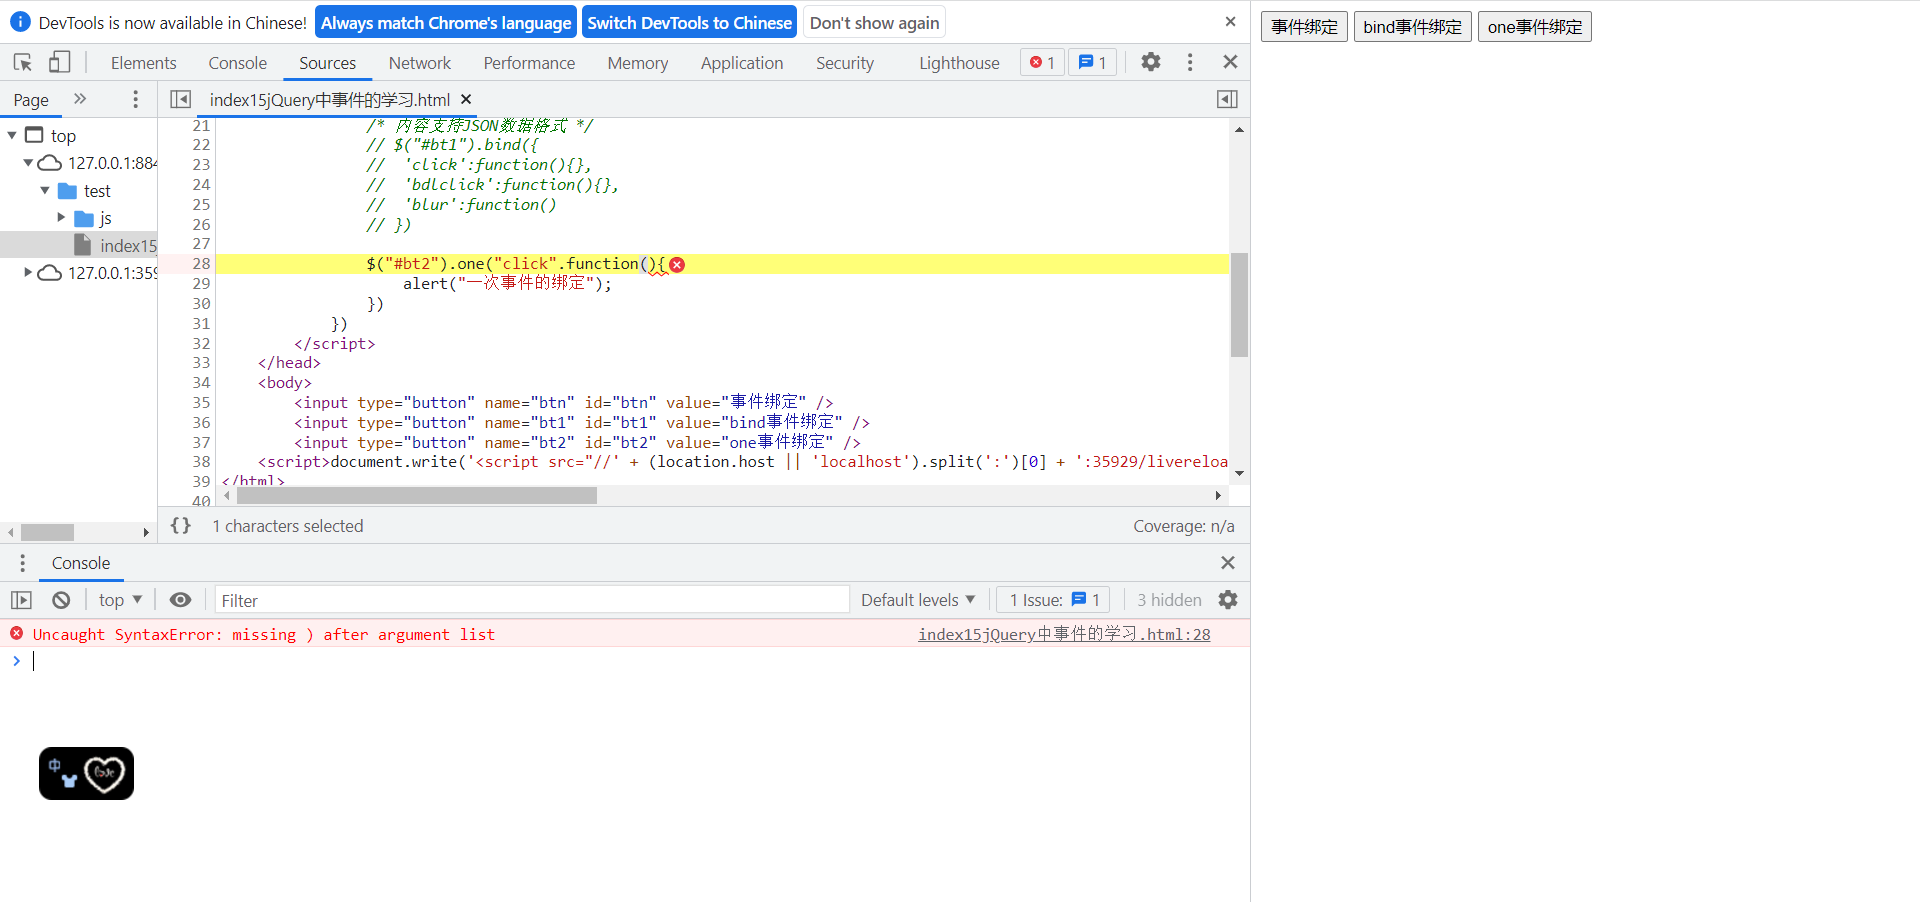Click scroll-right arrow of code horizontal scrollbar
Screen dimensions: 1920x902
pyautogui.click(x=1217, y=495)
